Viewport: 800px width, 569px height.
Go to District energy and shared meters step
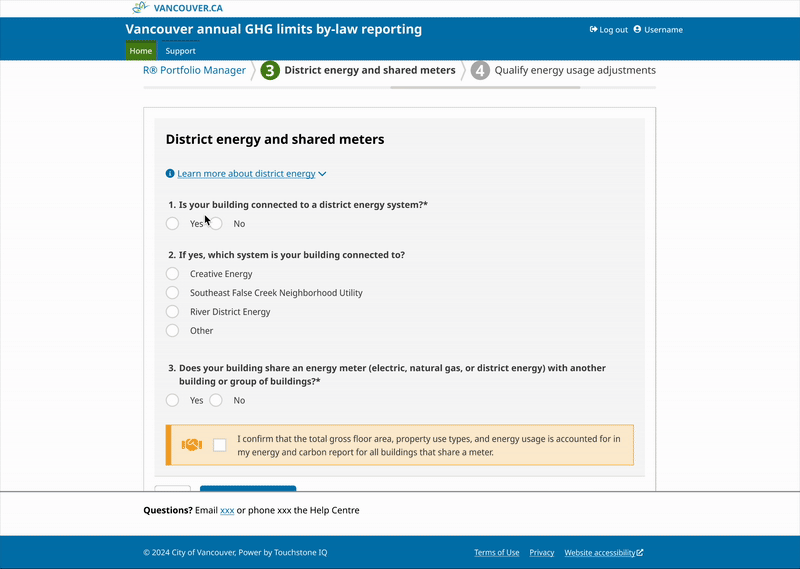pyautogui.click(x=370, y=70)
